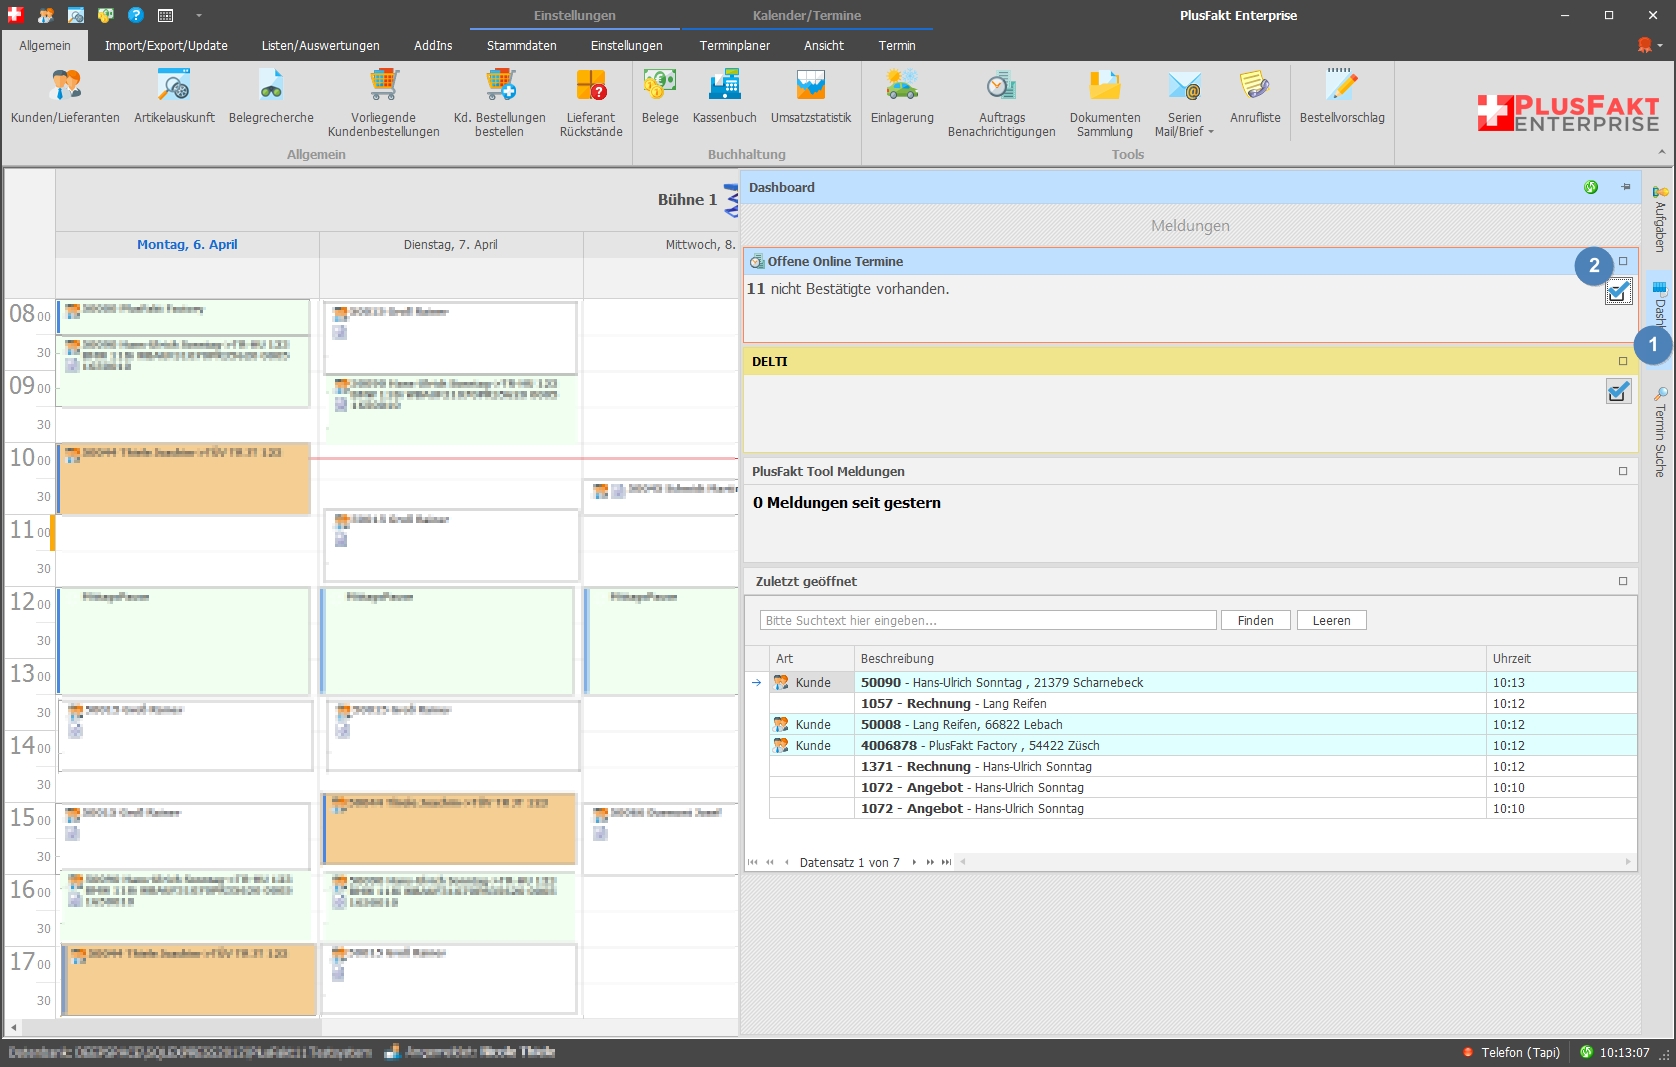
Task: Toggle checkbox in DELTI panel
Action: [x=1618, y=391]
